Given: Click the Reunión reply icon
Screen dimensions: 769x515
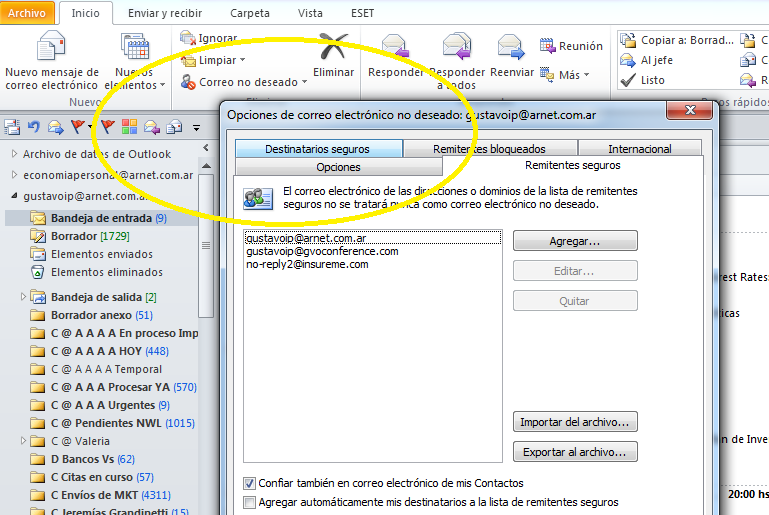Looking at the screenshot, I should coord(547,46).
